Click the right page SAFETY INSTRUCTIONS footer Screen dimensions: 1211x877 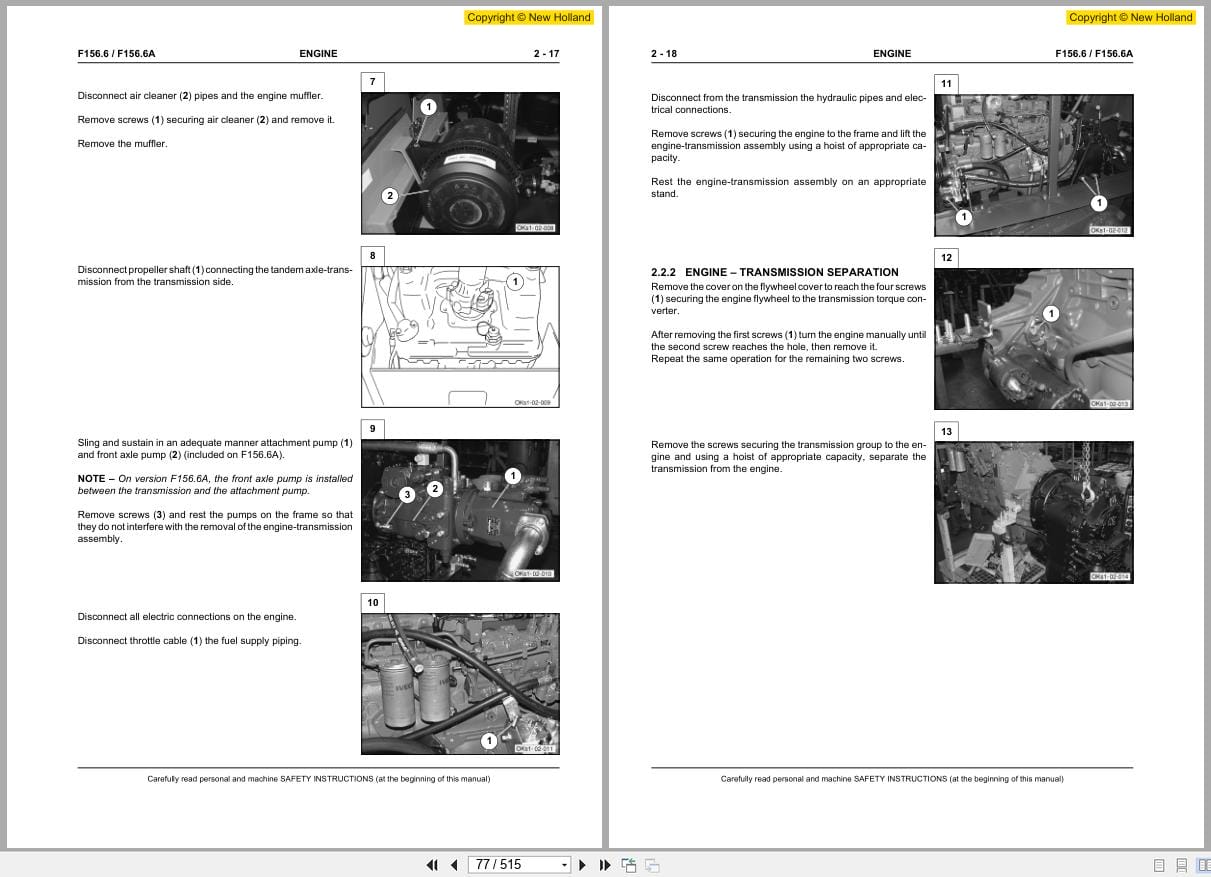point(892,779)
